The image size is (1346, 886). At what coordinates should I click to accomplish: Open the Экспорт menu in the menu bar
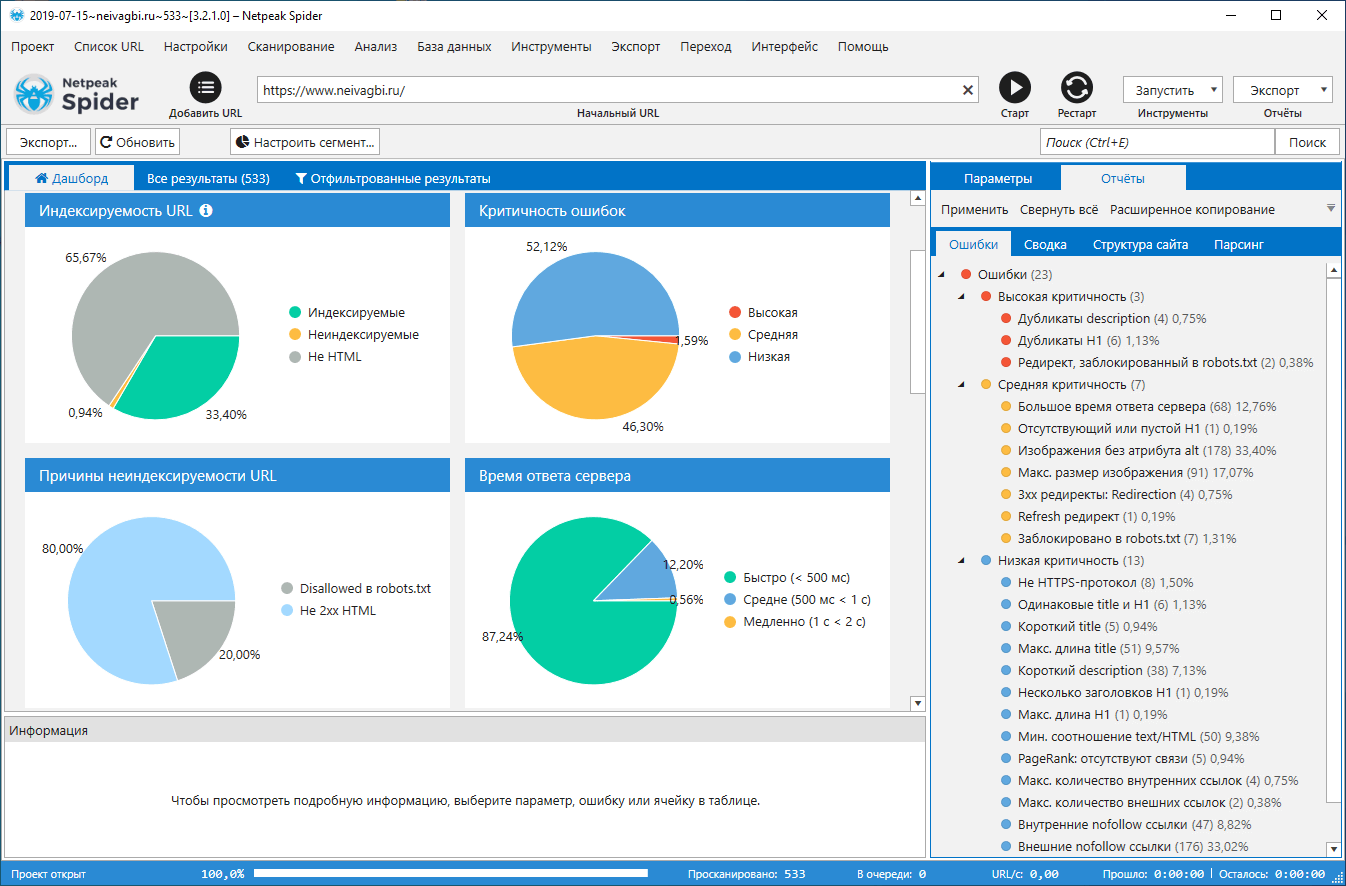(x=636, y=47)
